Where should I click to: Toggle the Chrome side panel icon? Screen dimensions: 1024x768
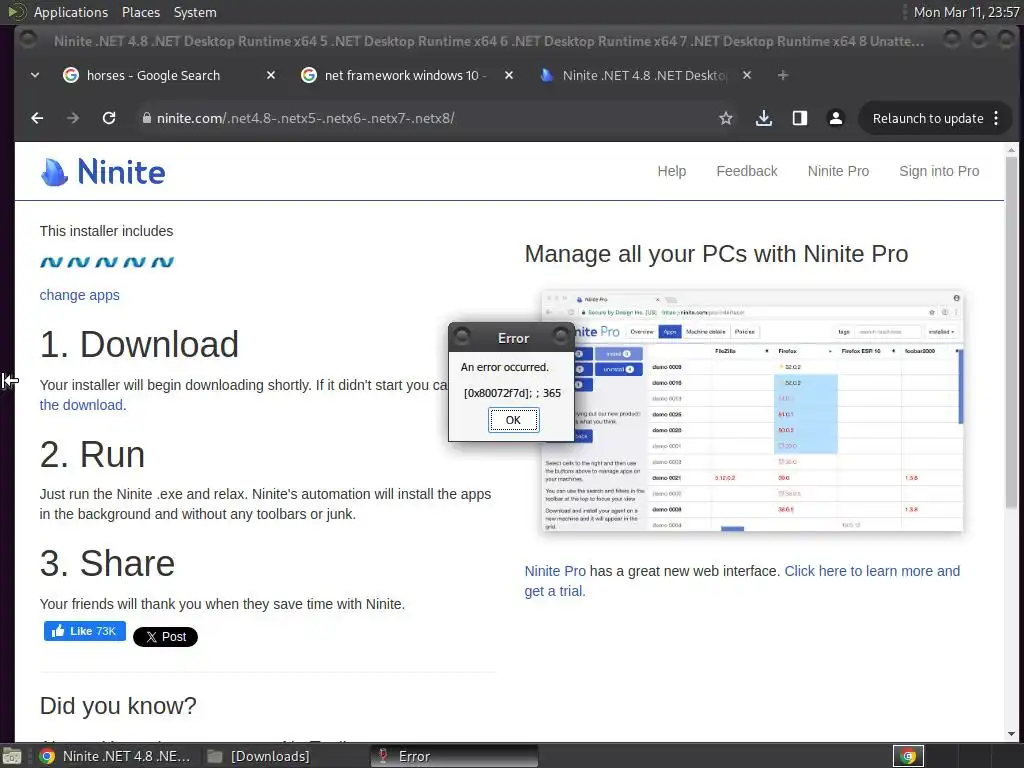[799, 118]
